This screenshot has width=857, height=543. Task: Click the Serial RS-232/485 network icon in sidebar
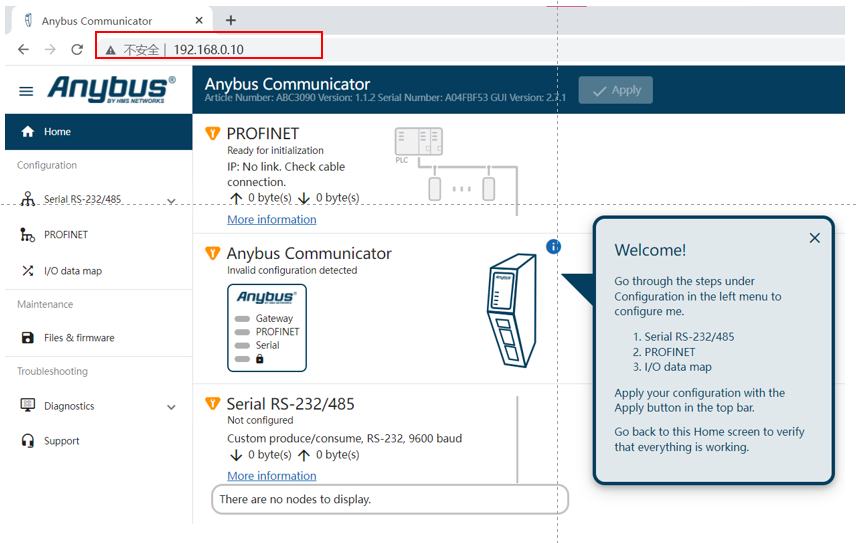pyautogui.click(x=27, y=198)
